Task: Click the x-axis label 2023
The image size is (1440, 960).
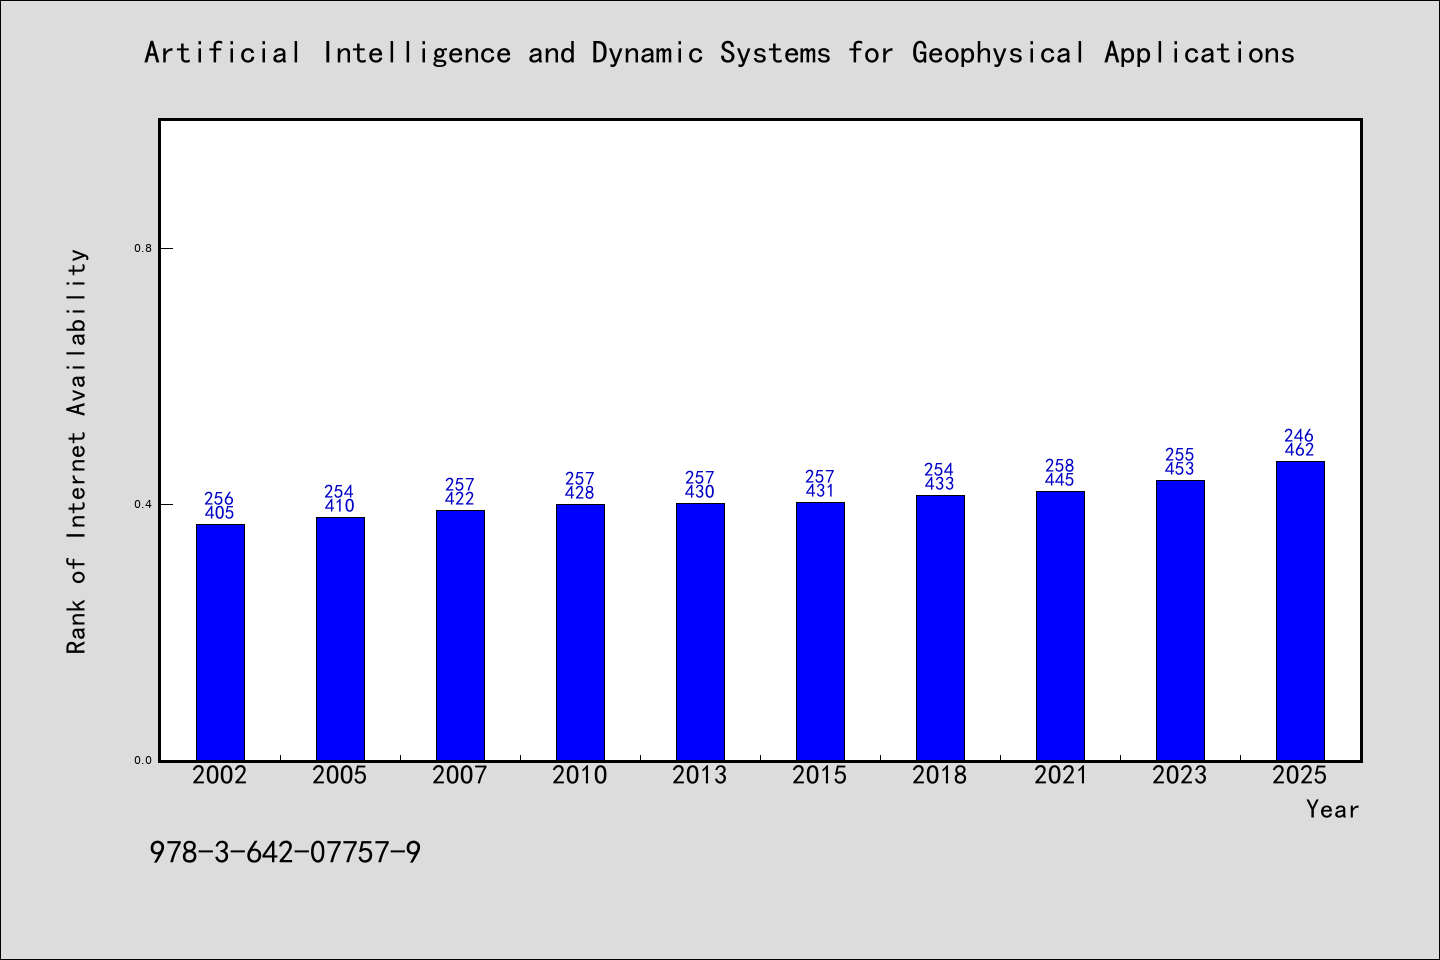Action: pos(1180,775)
